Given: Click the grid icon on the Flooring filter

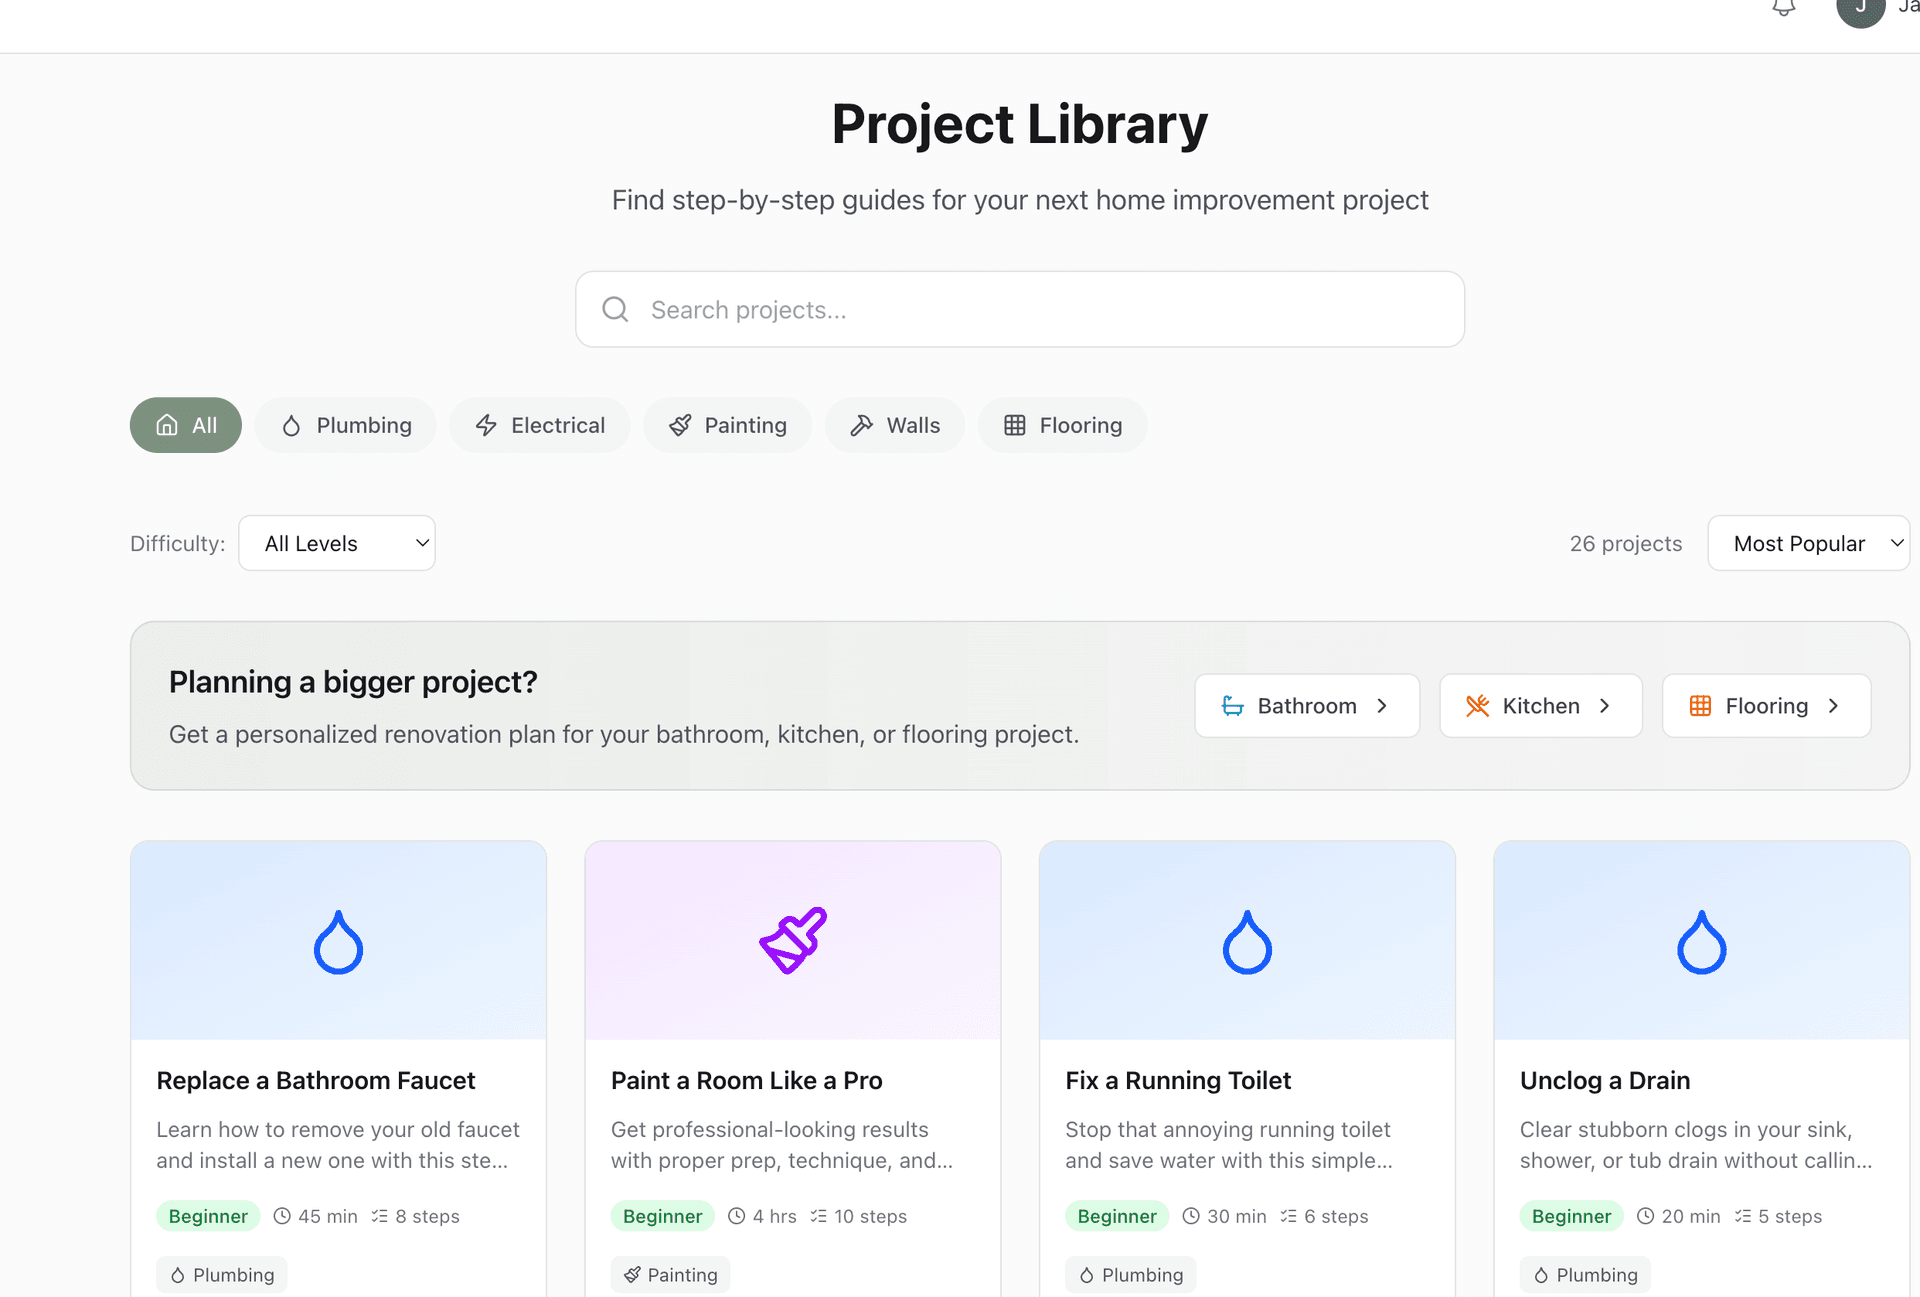Looking at the screenshot, I should pos(1015,425).
